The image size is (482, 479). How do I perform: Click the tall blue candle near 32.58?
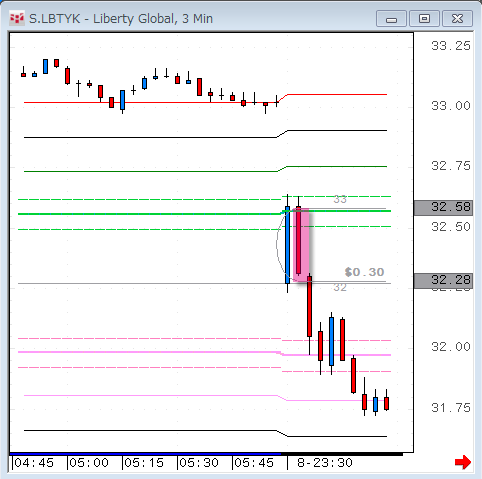[x=287, y=245]
